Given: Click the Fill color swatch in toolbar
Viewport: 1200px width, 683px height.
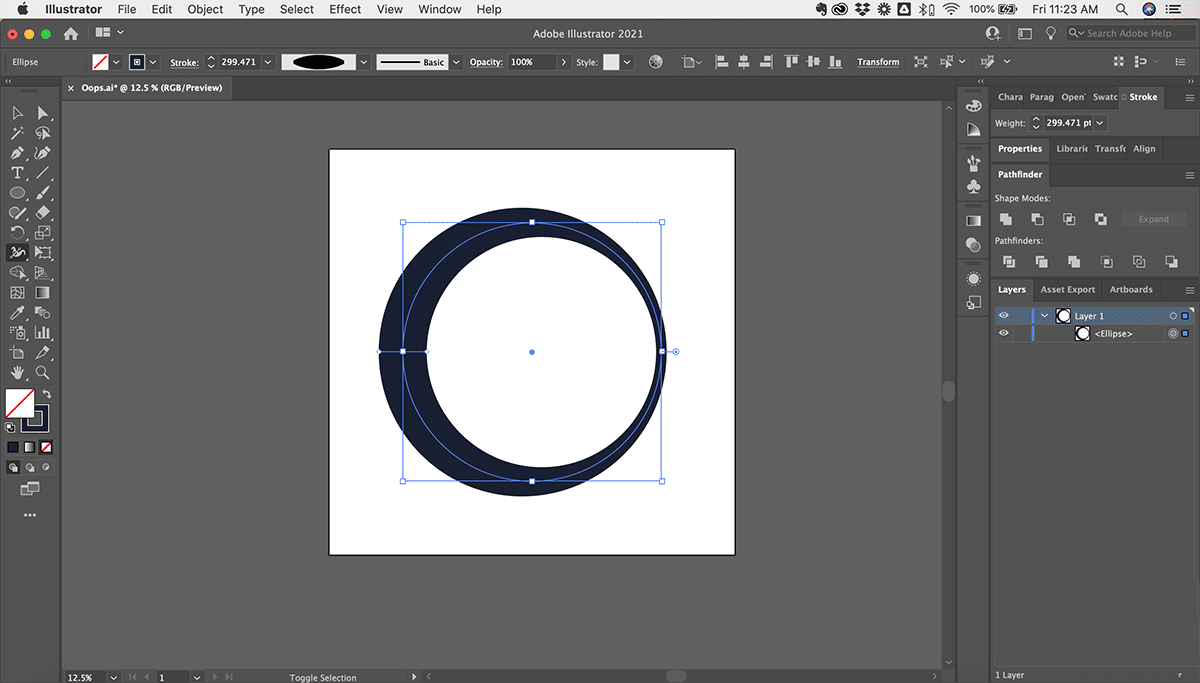Looking at the screenshot, I should tap(19, 403).
